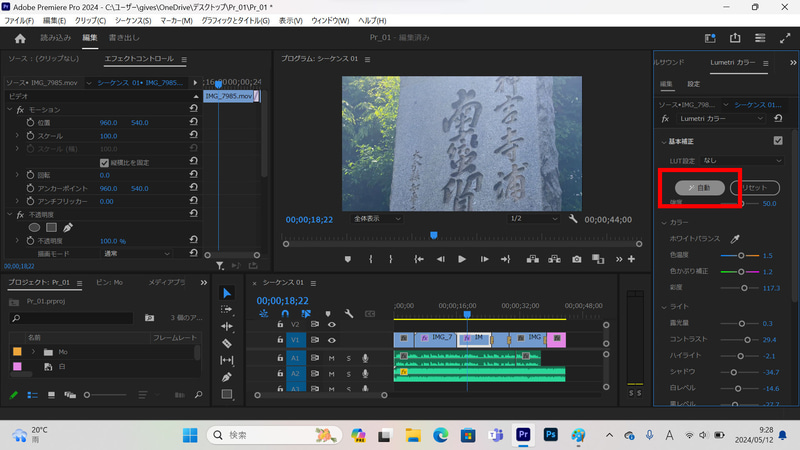Image resolution: width=800 pixels, height=450 pixels.
Task: Collapse the Basic Correction section
Action: point(664,142)
